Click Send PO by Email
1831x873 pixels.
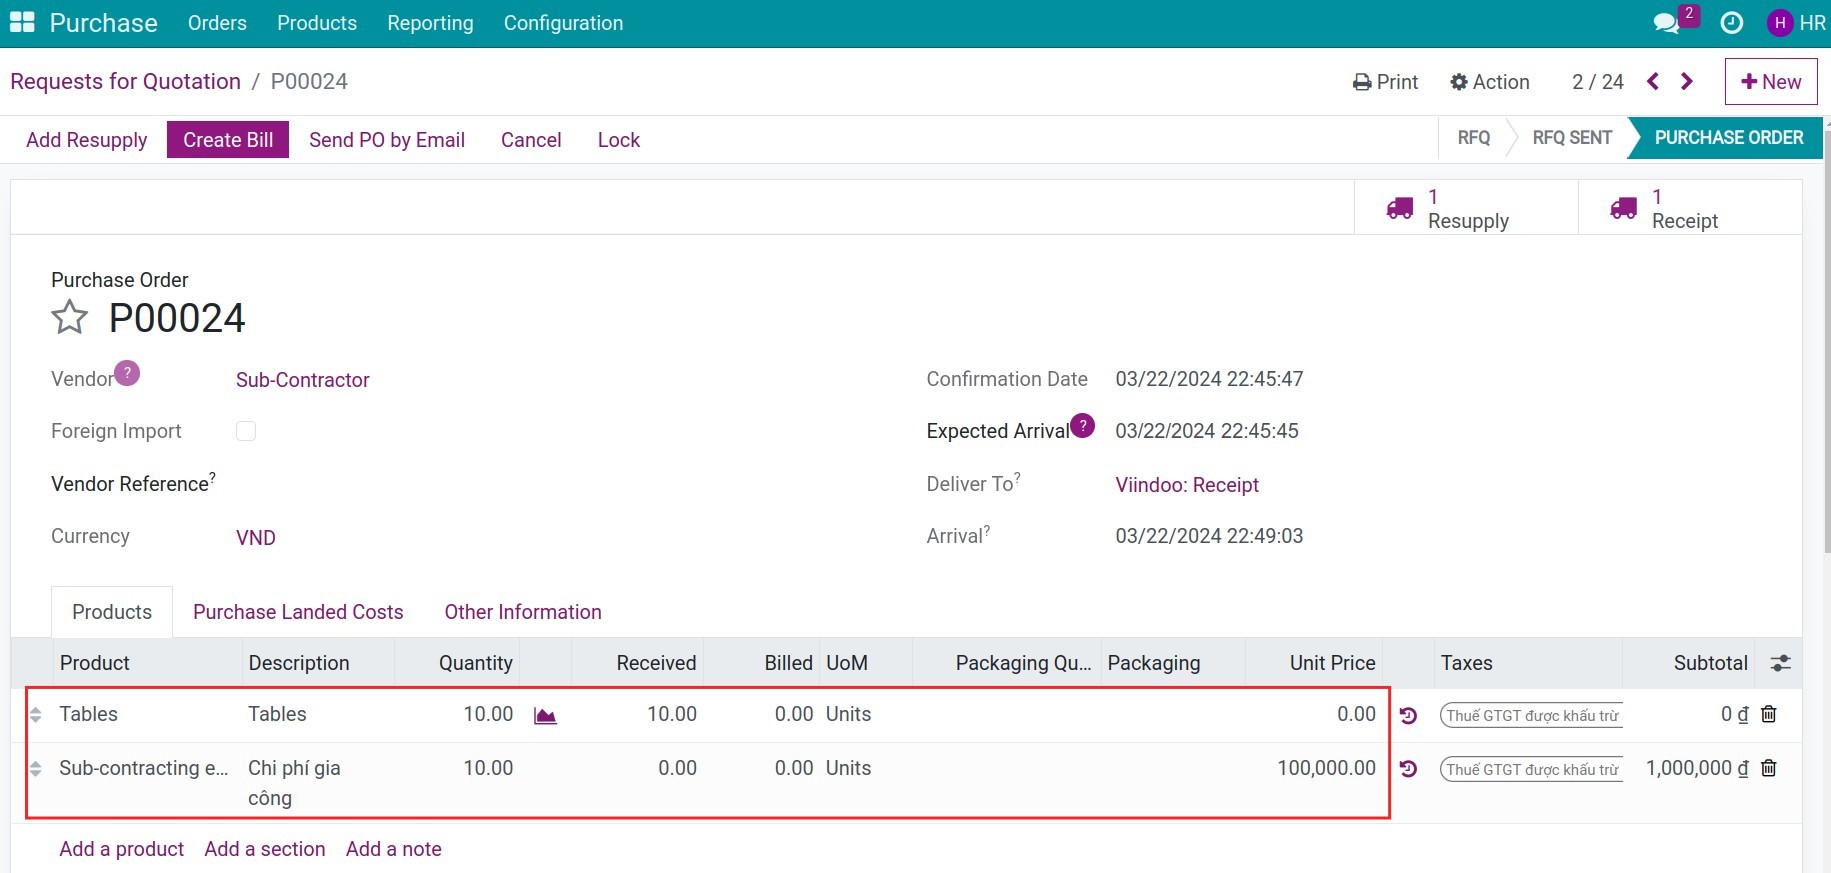[387, 140]
